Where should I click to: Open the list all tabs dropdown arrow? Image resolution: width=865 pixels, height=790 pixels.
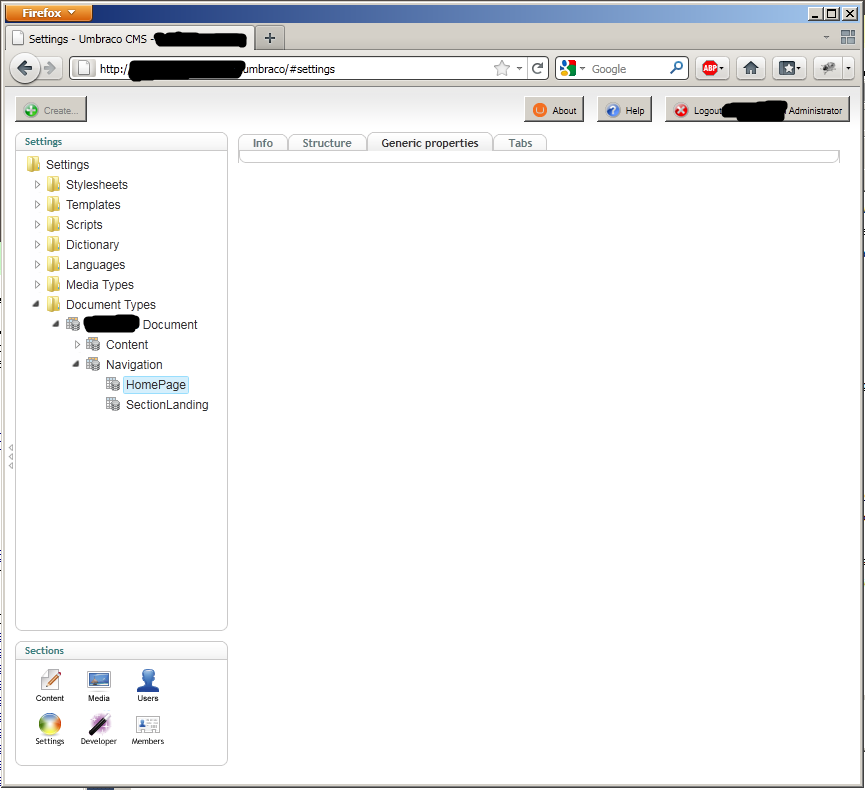pos(826,38)
